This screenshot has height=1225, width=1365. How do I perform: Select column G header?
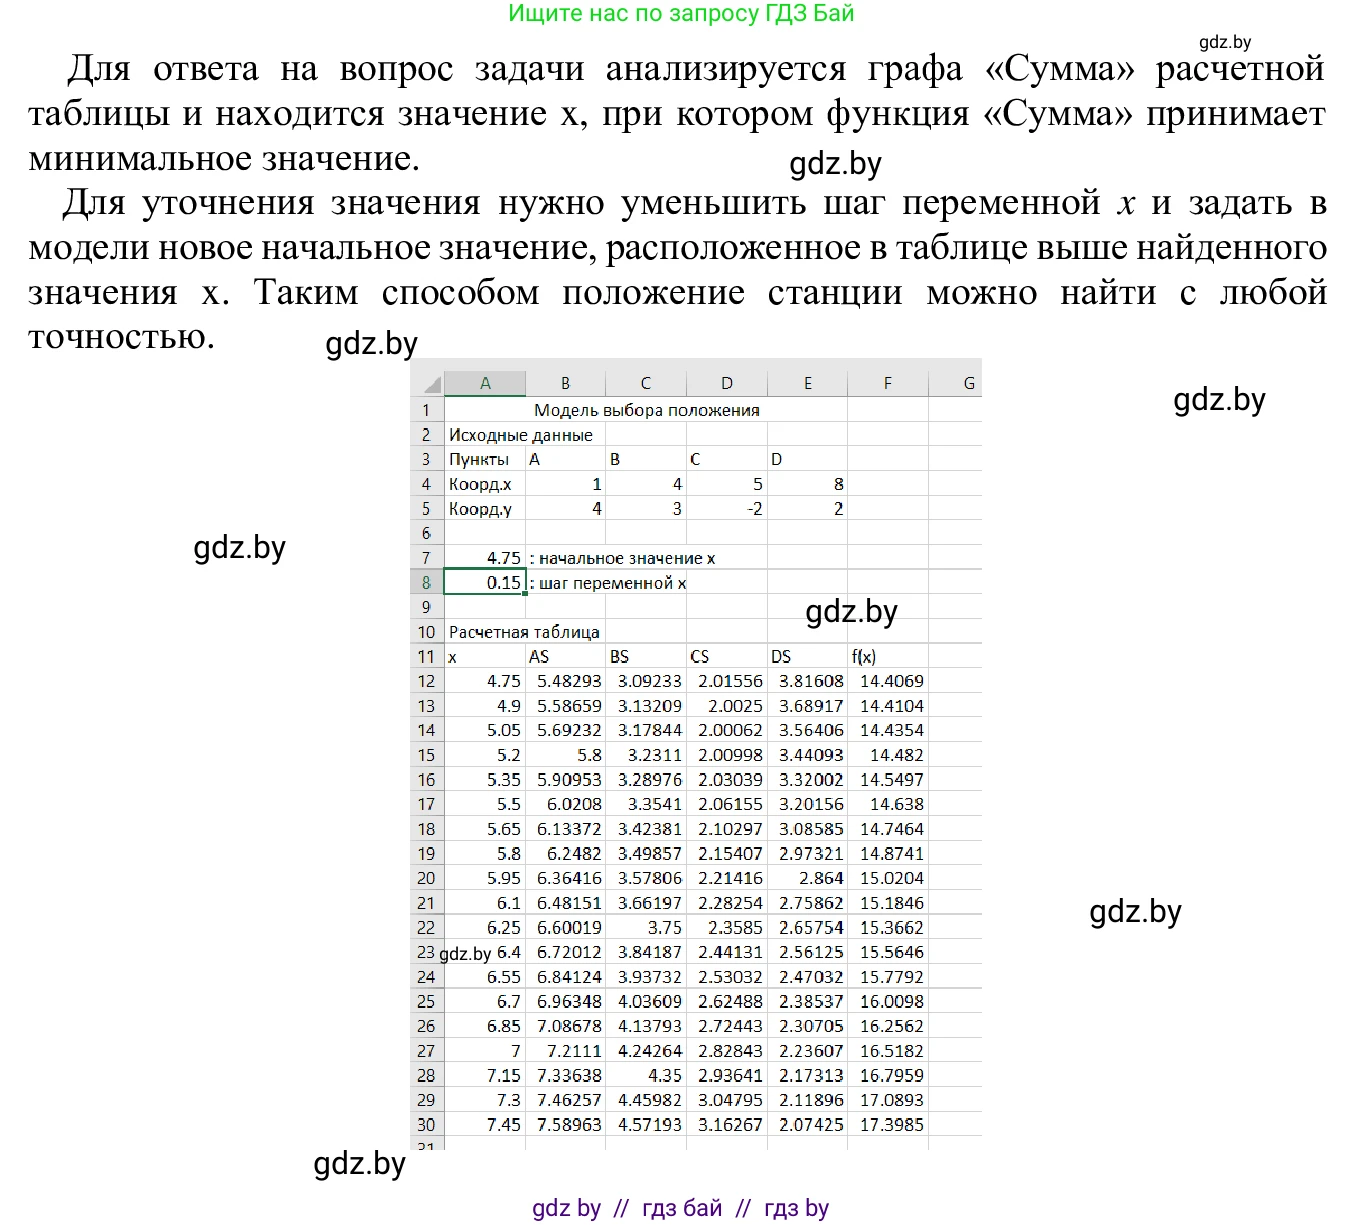coord(968,383)
